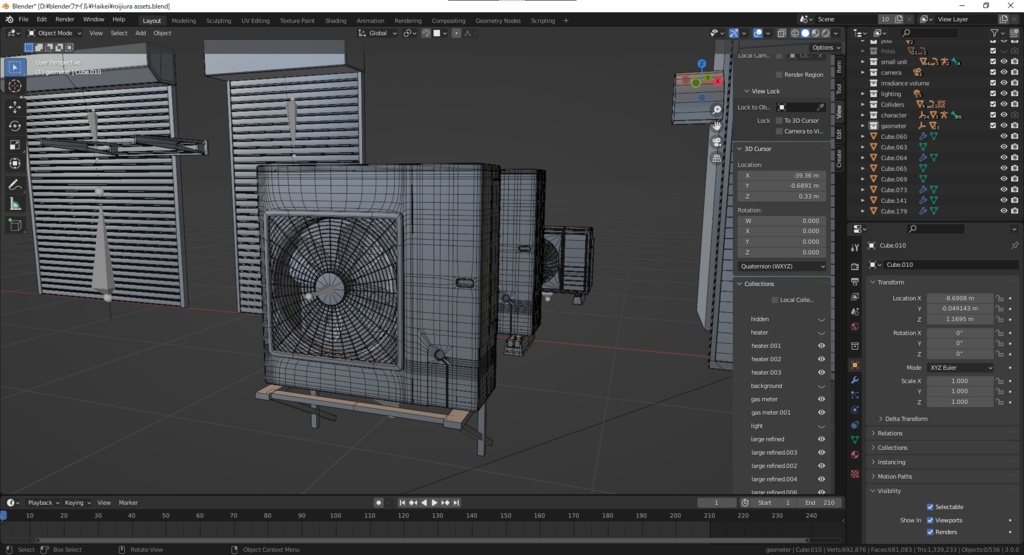
Task: Switch to the Geometry Nodes workspace tab
Action: point(498,21)
